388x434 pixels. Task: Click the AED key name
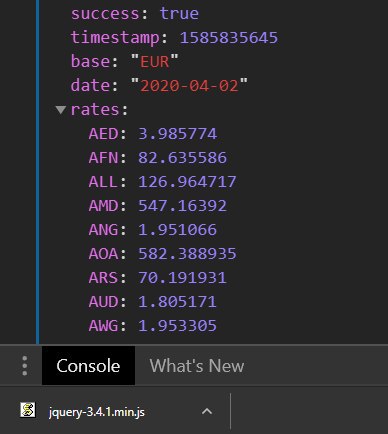point(103,134)
